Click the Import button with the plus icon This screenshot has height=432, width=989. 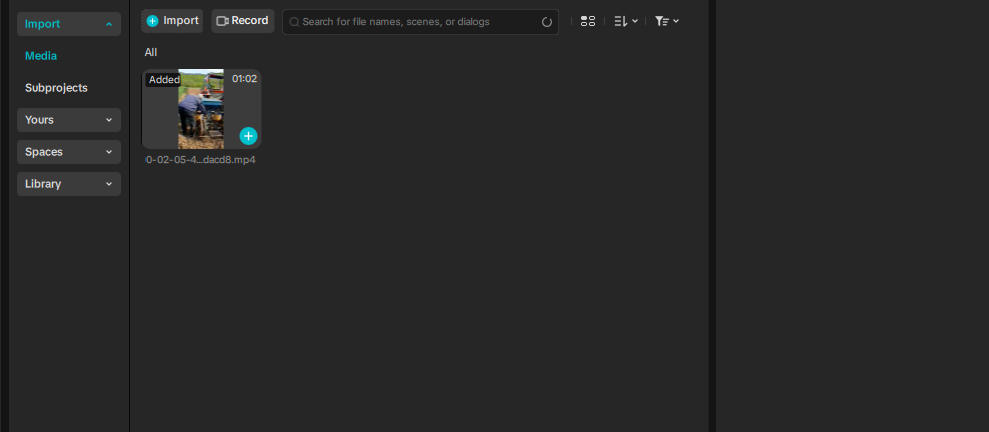pyautogui.click(x=172, y=21)
